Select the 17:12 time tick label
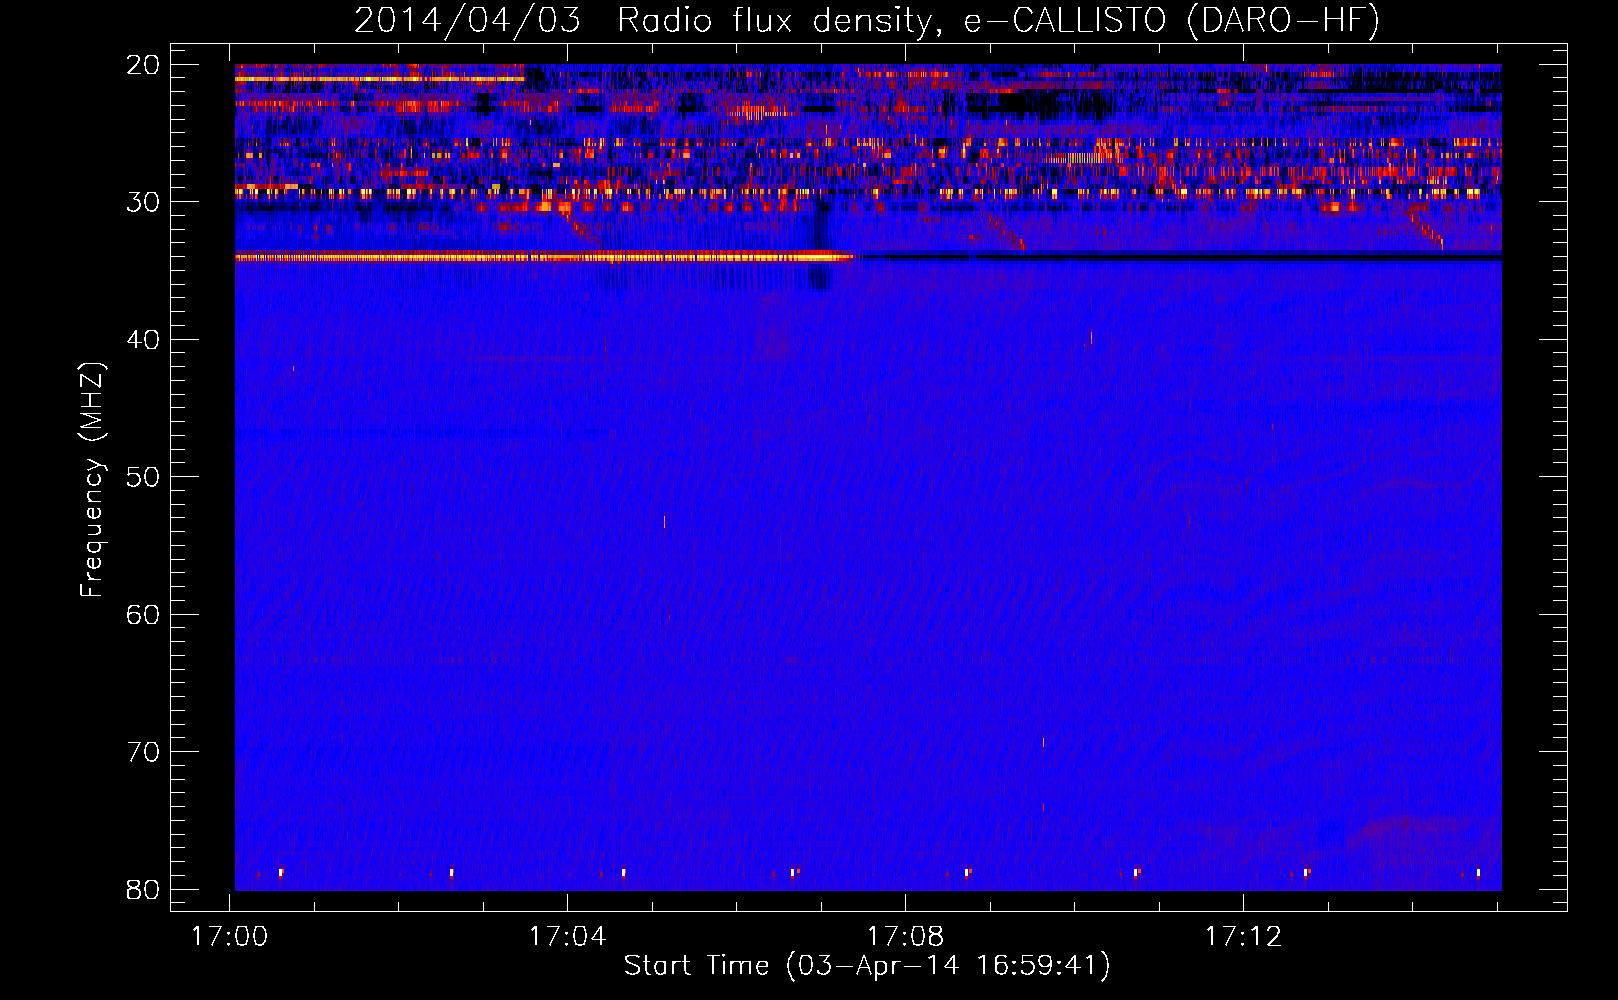The height and width of the screenshot is (1000, 1618). [x=1243, y=937]
